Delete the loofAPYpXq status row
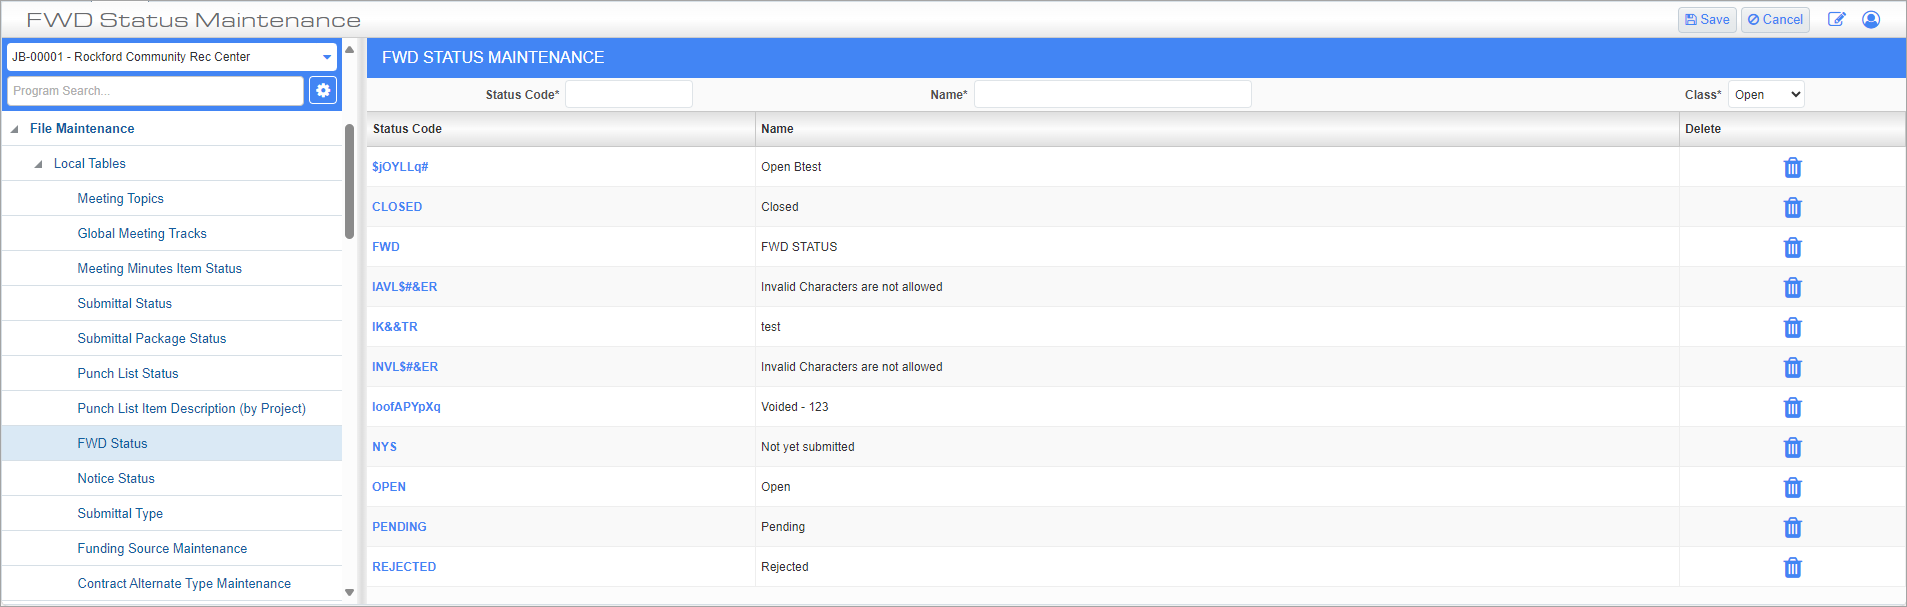This screenshot has width=1907, height=607. [x=1792, y=407]
